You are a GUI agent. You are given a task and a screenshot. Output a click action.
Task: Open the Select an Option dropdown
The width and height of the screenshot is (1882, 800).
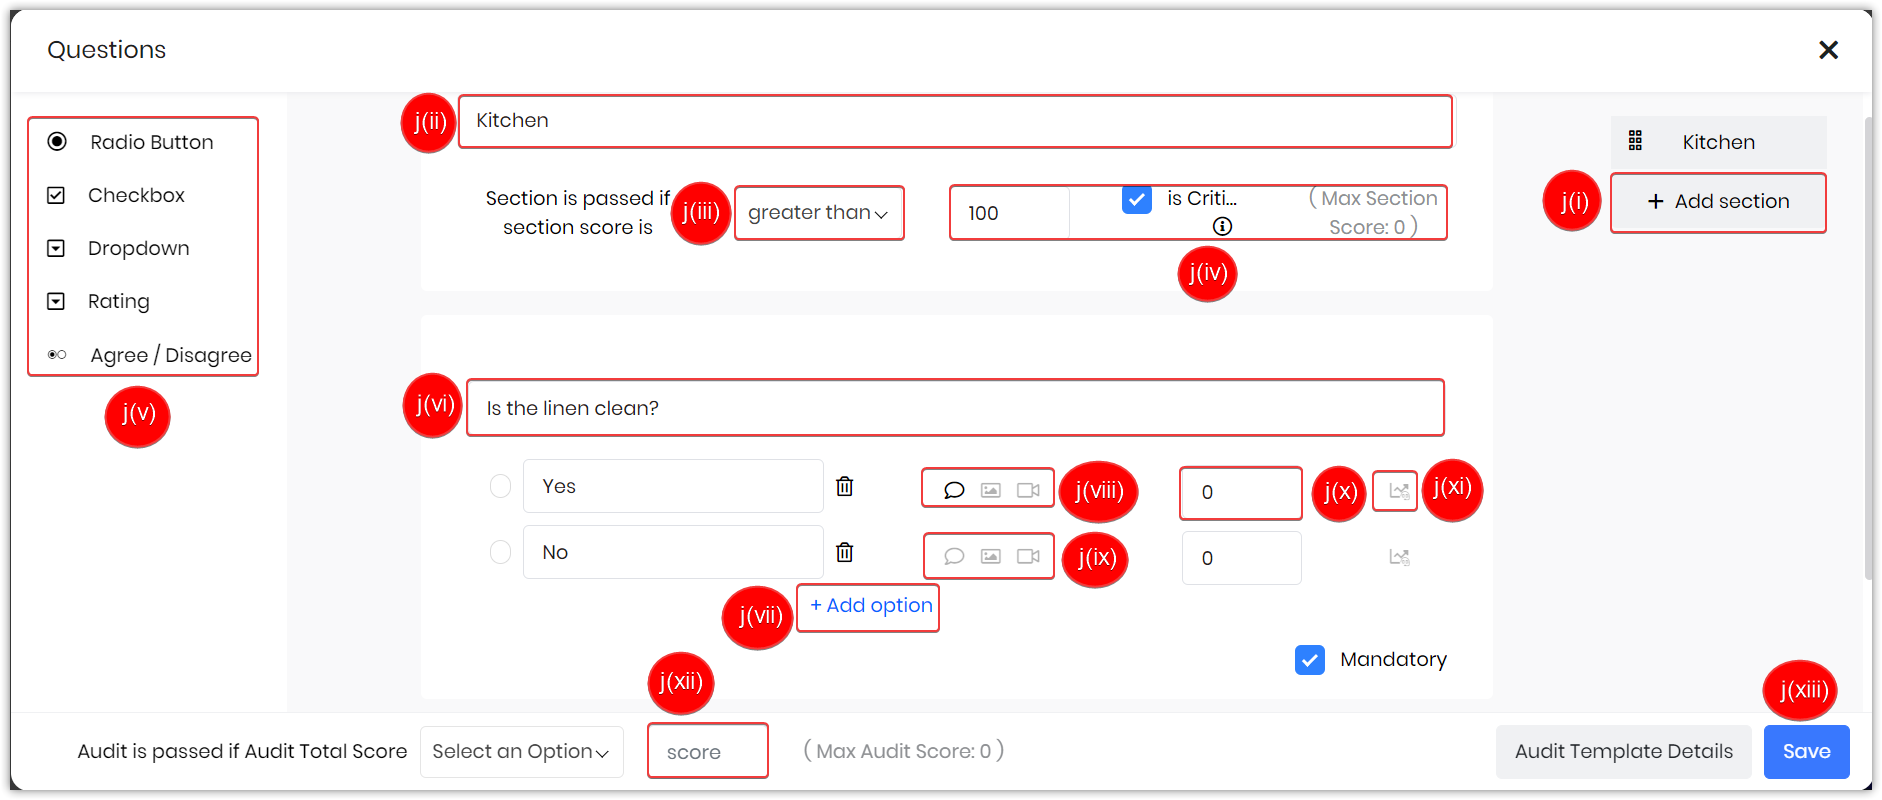click(x=521, y=752)
